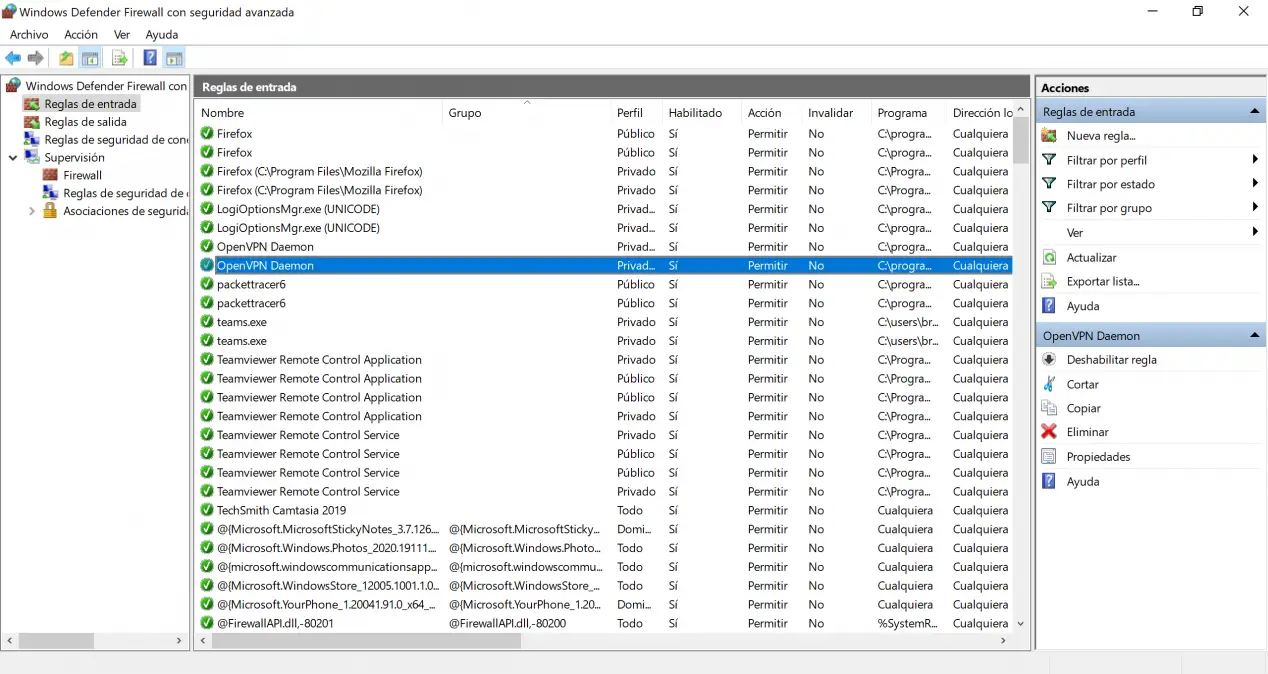
Task: Click the up-one-level folder toolbar icon
Action: (x=66, y=58)
